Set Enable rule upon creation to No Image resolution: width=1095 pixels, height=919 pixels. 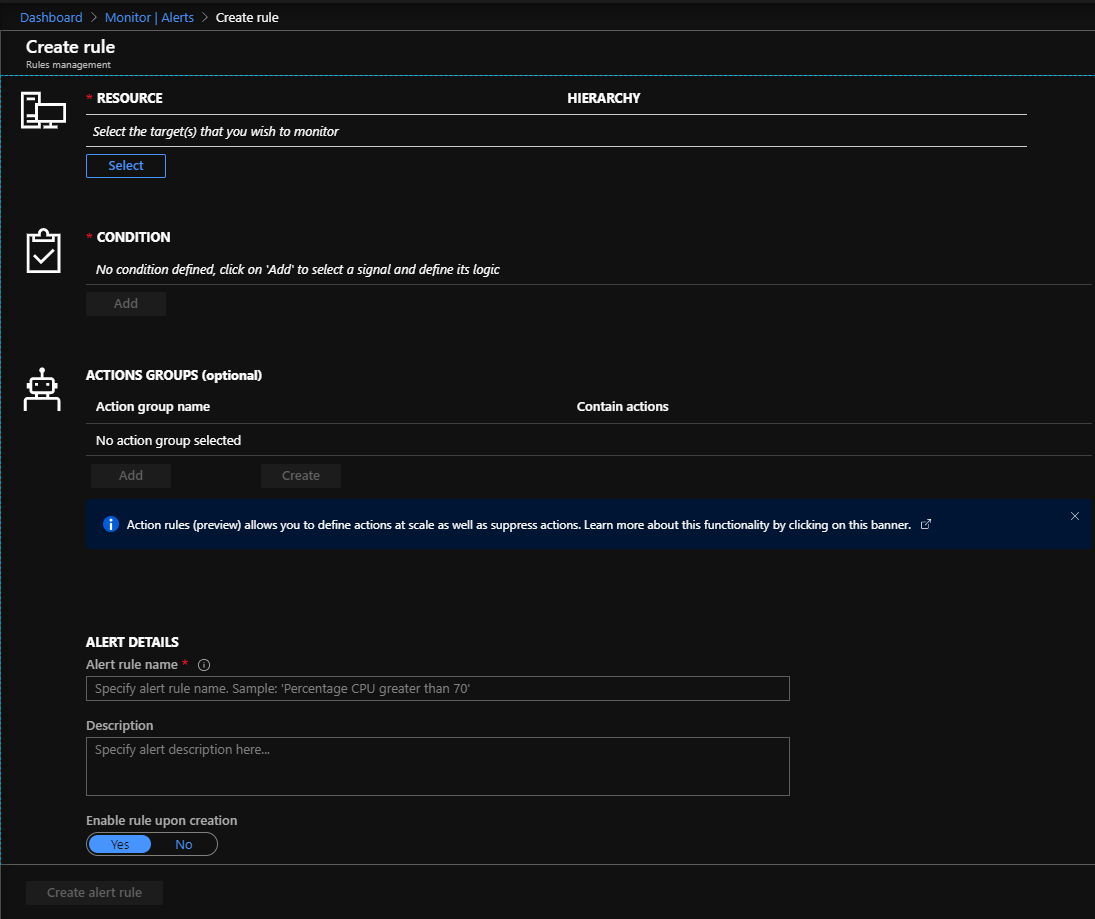click(184, 844)
